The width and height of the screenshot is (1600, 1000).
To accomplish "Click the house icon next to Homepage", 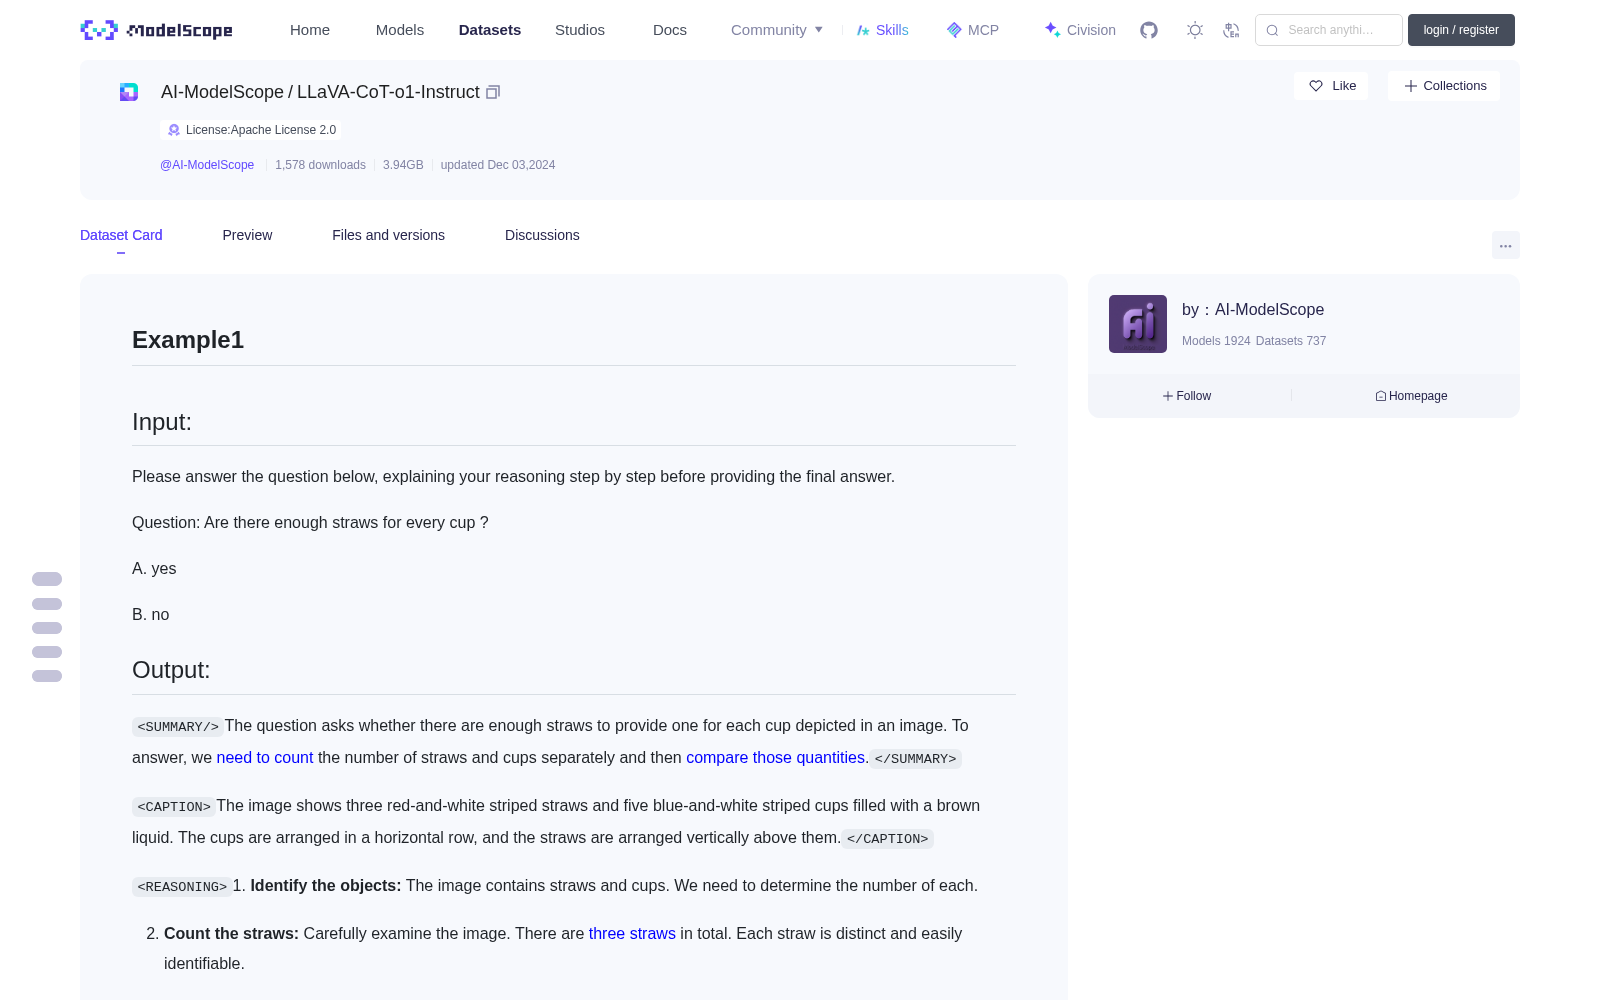I will 1381,396.
